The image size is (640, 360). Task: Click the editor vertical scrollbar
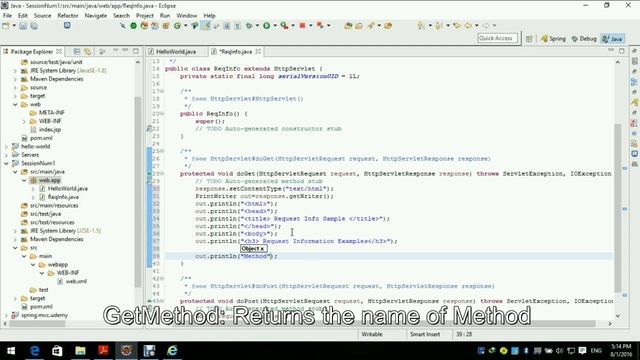click(618, 208)
